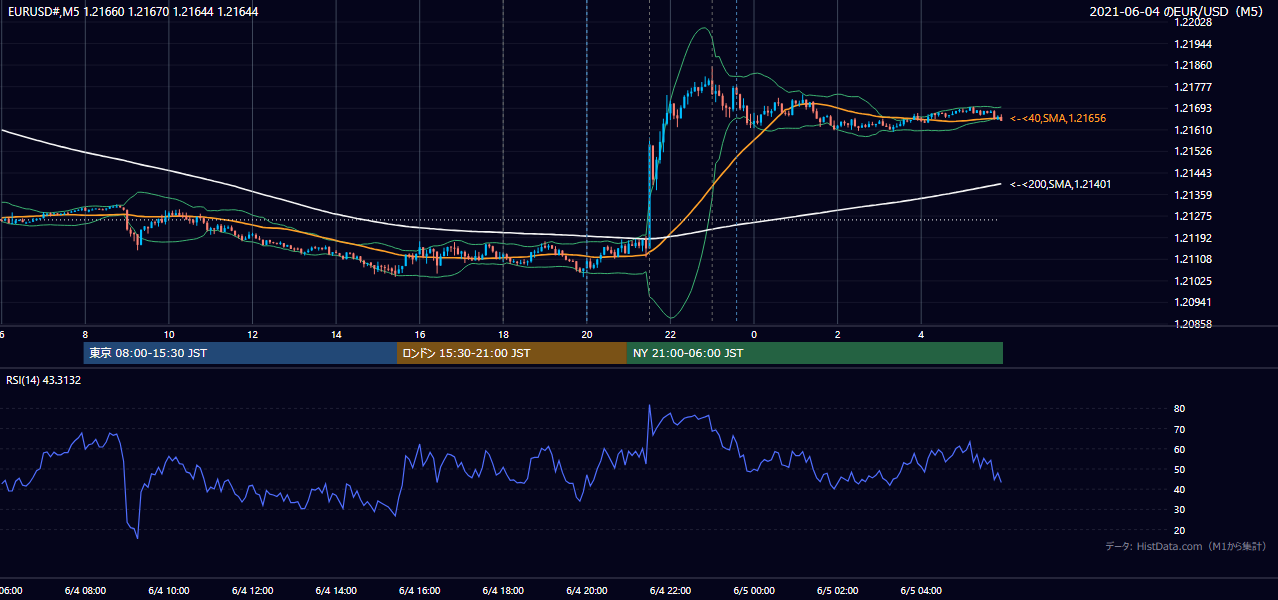Image resolution: width=1278 pixels, height=600 pixels.
Task: Click the 1.20858 price axis label
Action: click(x=1193, y=324)
